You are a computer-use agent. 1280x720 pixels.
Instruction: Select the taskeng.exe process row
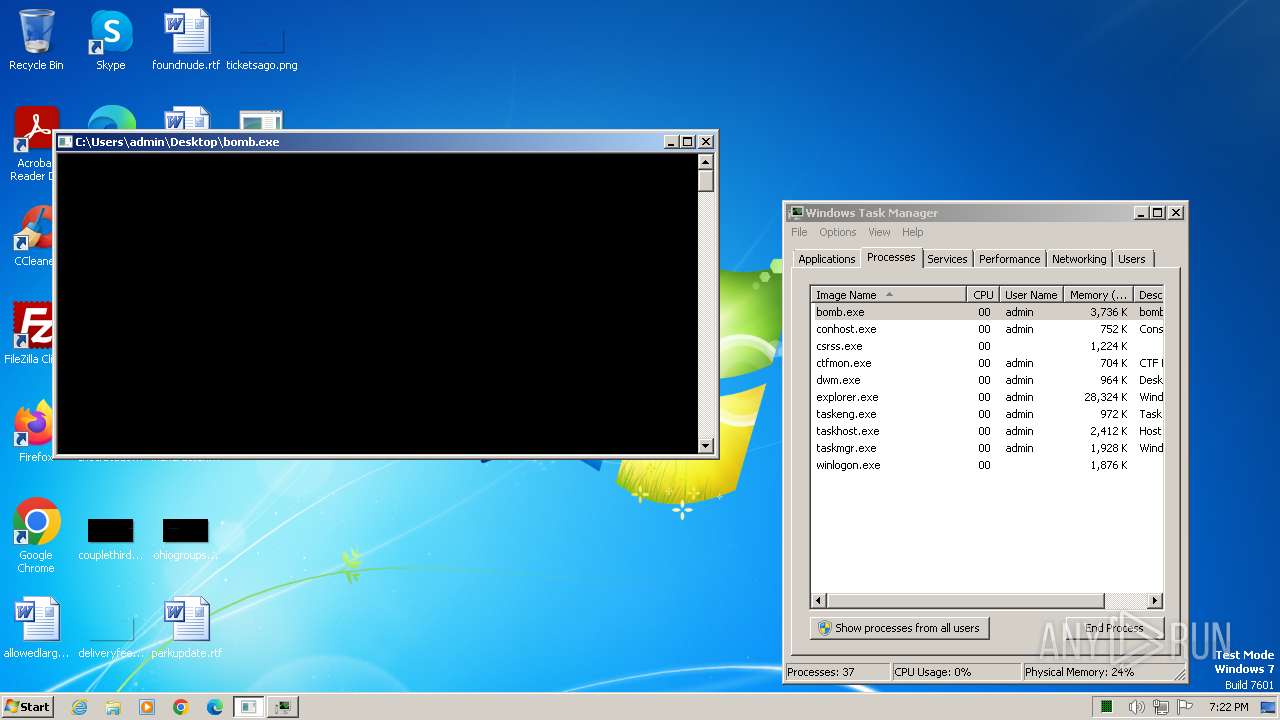(x=987, y=414)
